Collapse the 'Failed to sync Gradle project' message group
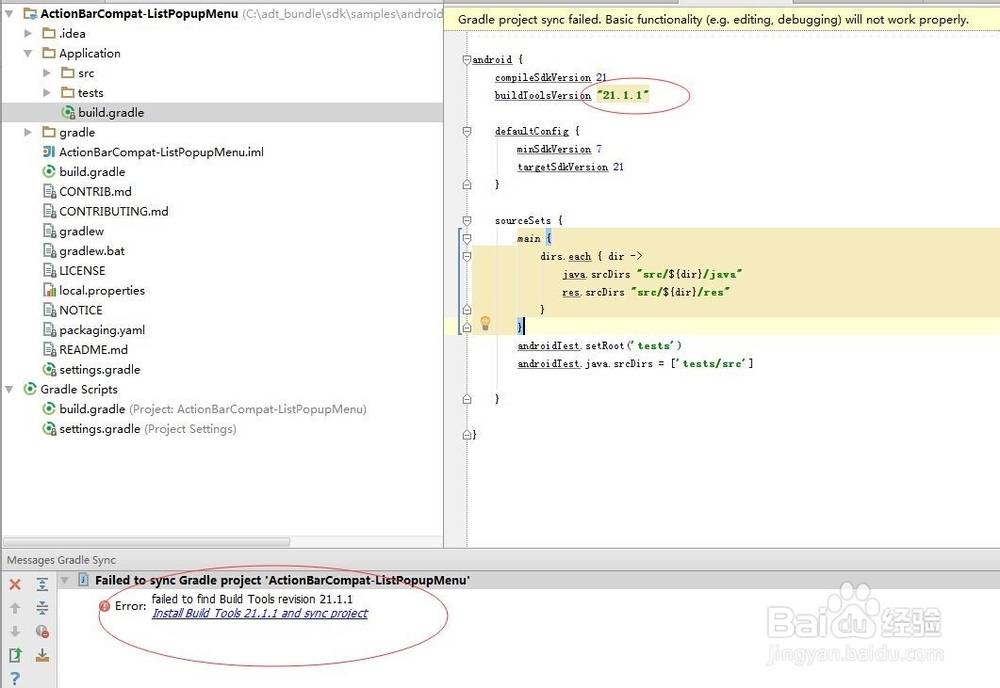The width and height of the screenshot is (1000, 688). (64, 580)
